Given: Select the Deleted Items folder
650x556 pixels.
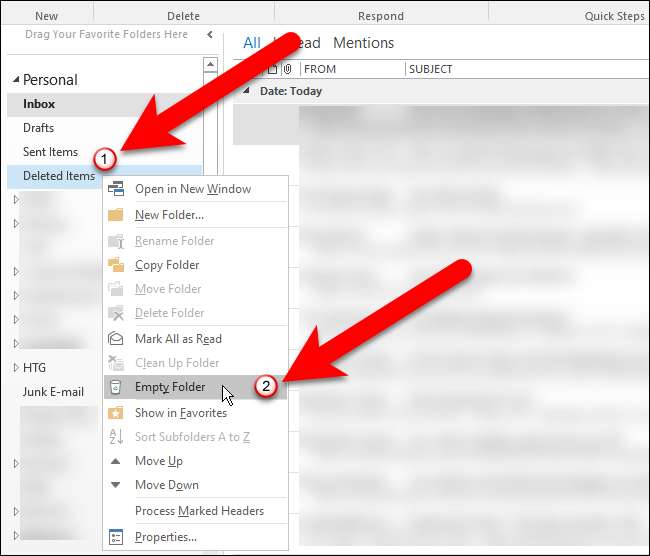Looking at the screenshot, I should pyautogui.click(x=59, y=176).
